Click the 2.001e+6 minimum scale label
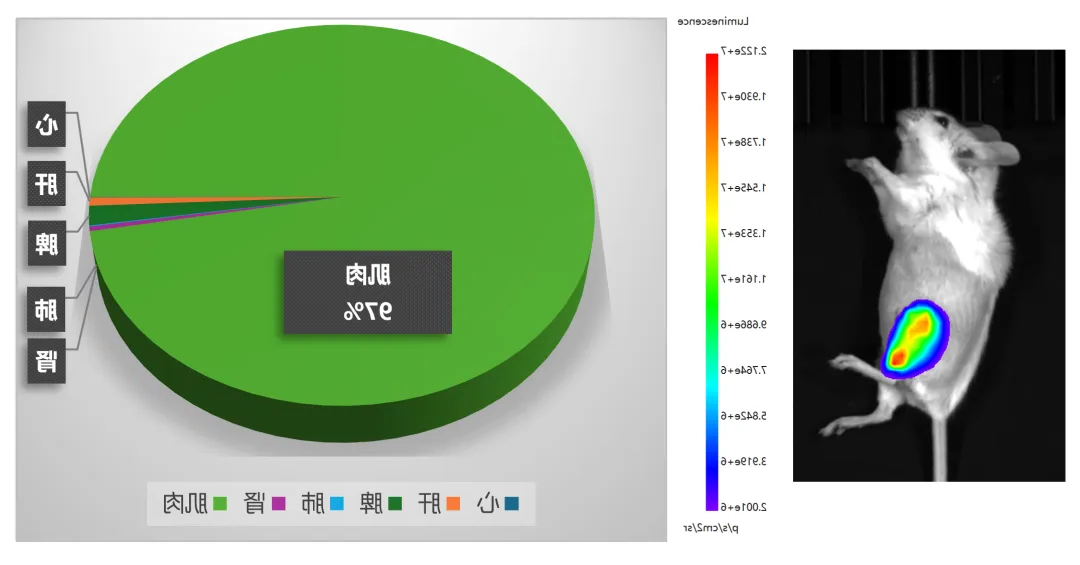Image resolution: width=1080 pixels, height=565 pixels. click(x=742, y=507)
